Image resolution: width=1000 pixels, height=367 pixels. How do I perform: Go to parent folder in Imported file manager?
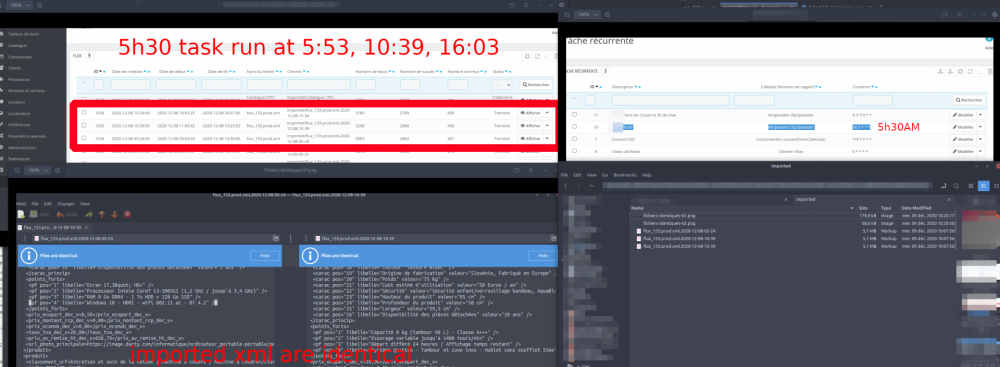click(x=591, y=186)
